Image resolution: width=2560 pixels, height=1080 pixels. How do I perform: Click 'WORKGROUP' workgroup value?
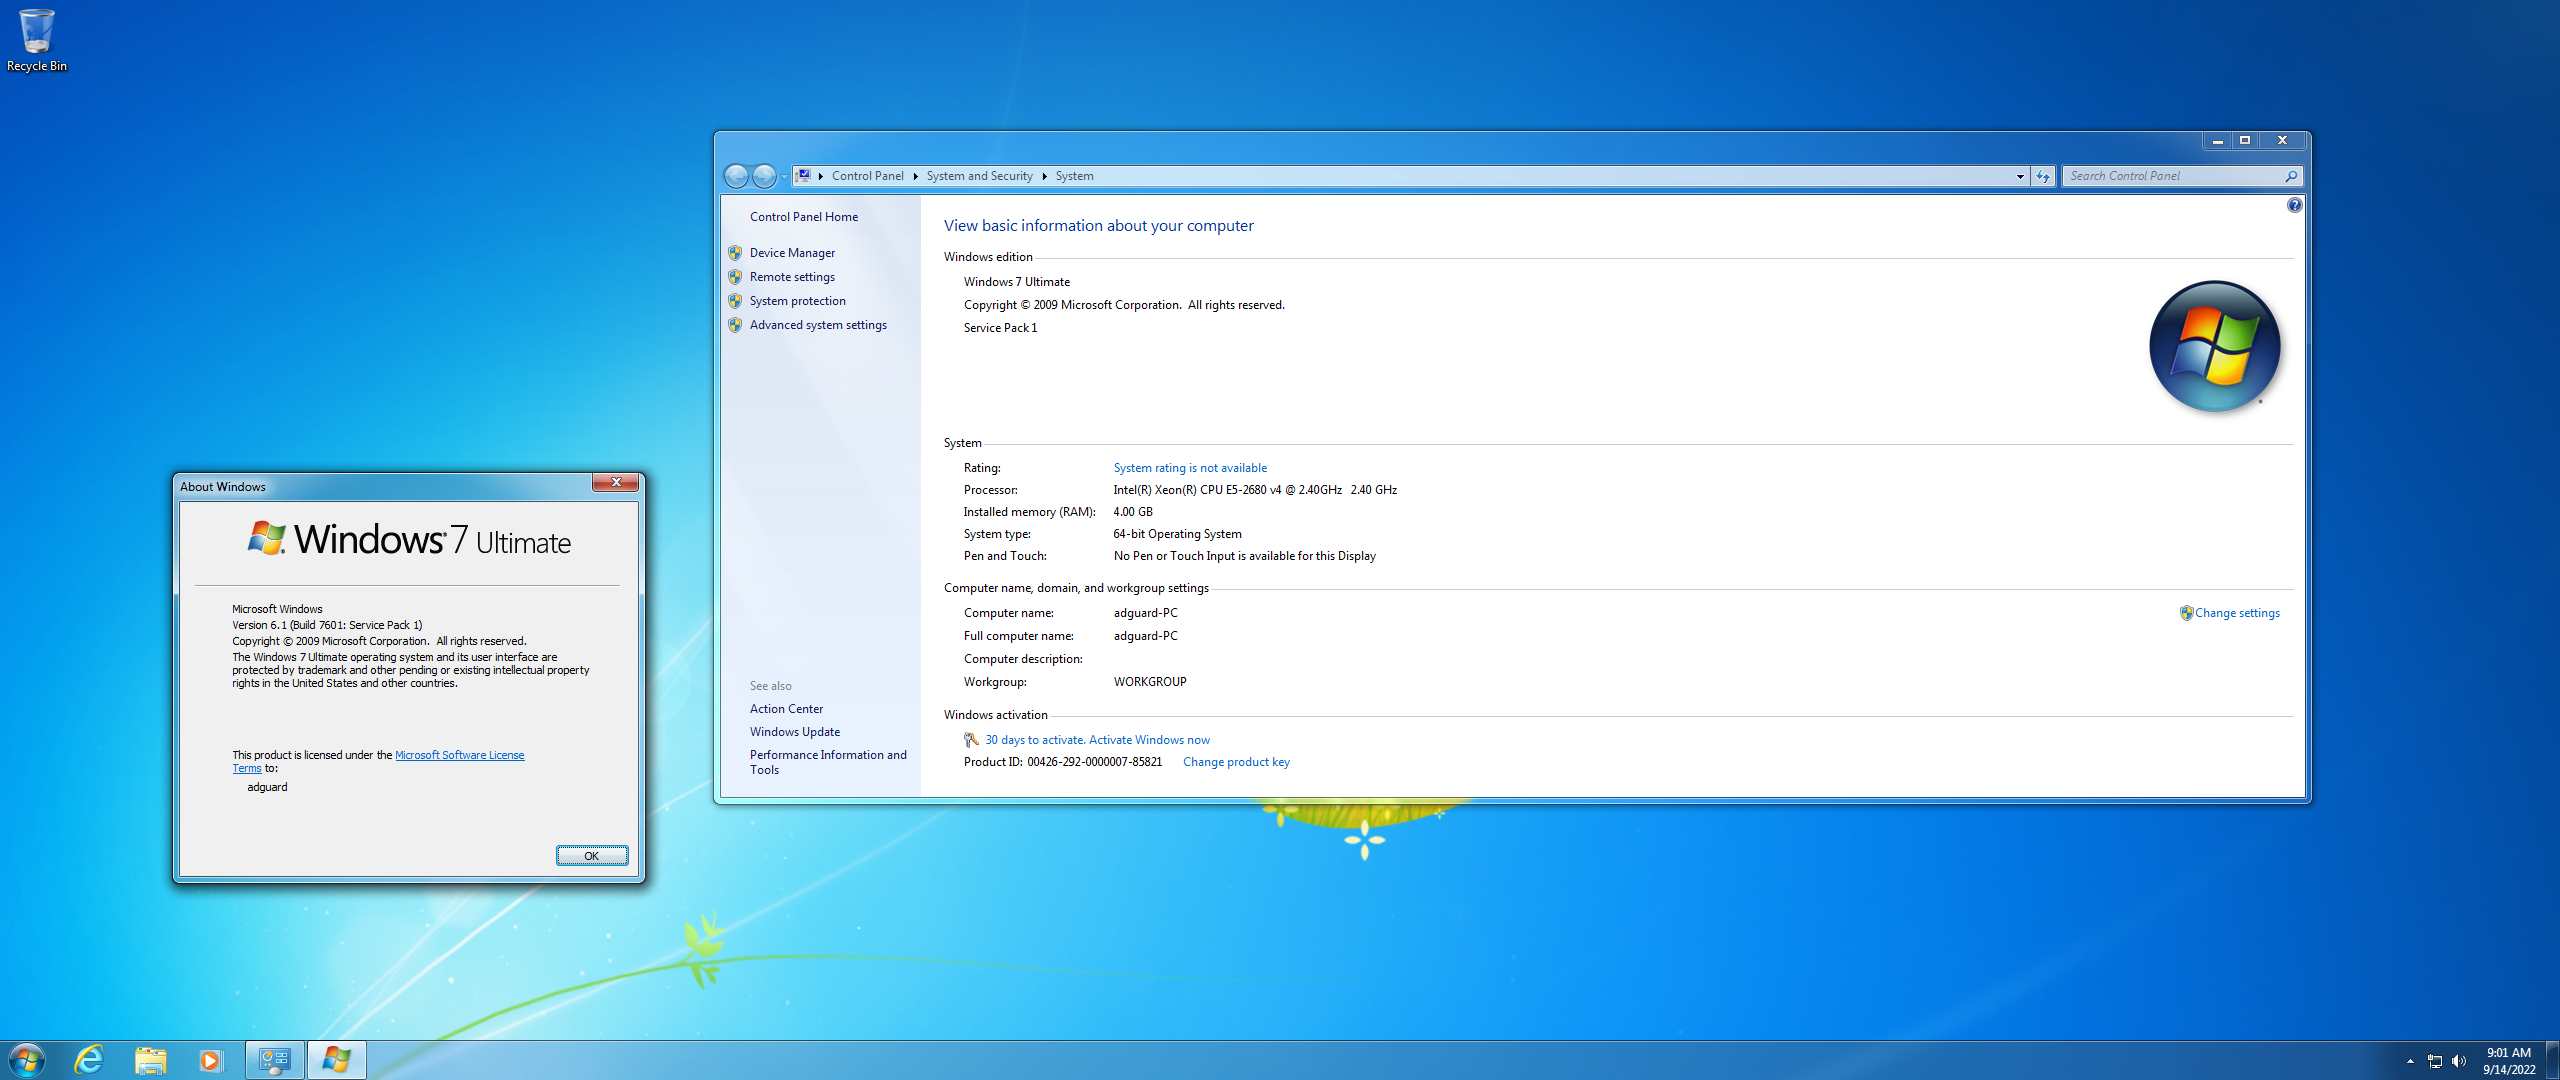pyautogui.click(x=1150, y=682)
